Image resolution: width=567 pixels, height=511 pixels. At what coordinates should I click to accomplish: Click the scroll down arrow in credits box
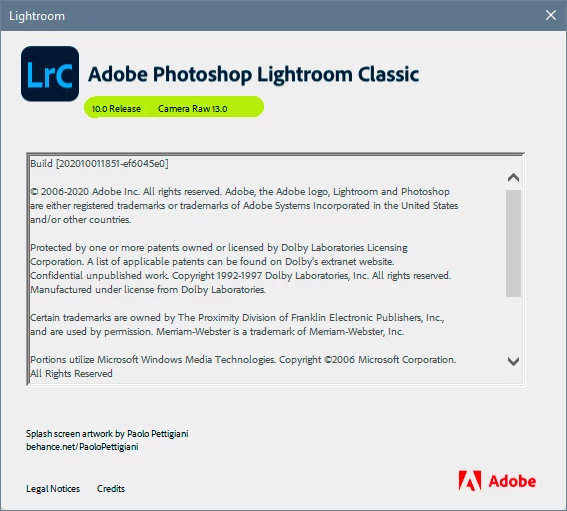pyautogui.click(x=513, y=361)
